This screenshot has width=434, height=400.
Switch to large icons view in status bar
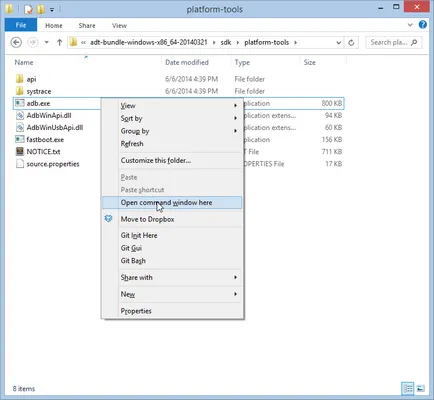pyautogui.click(x=421, y=388)
